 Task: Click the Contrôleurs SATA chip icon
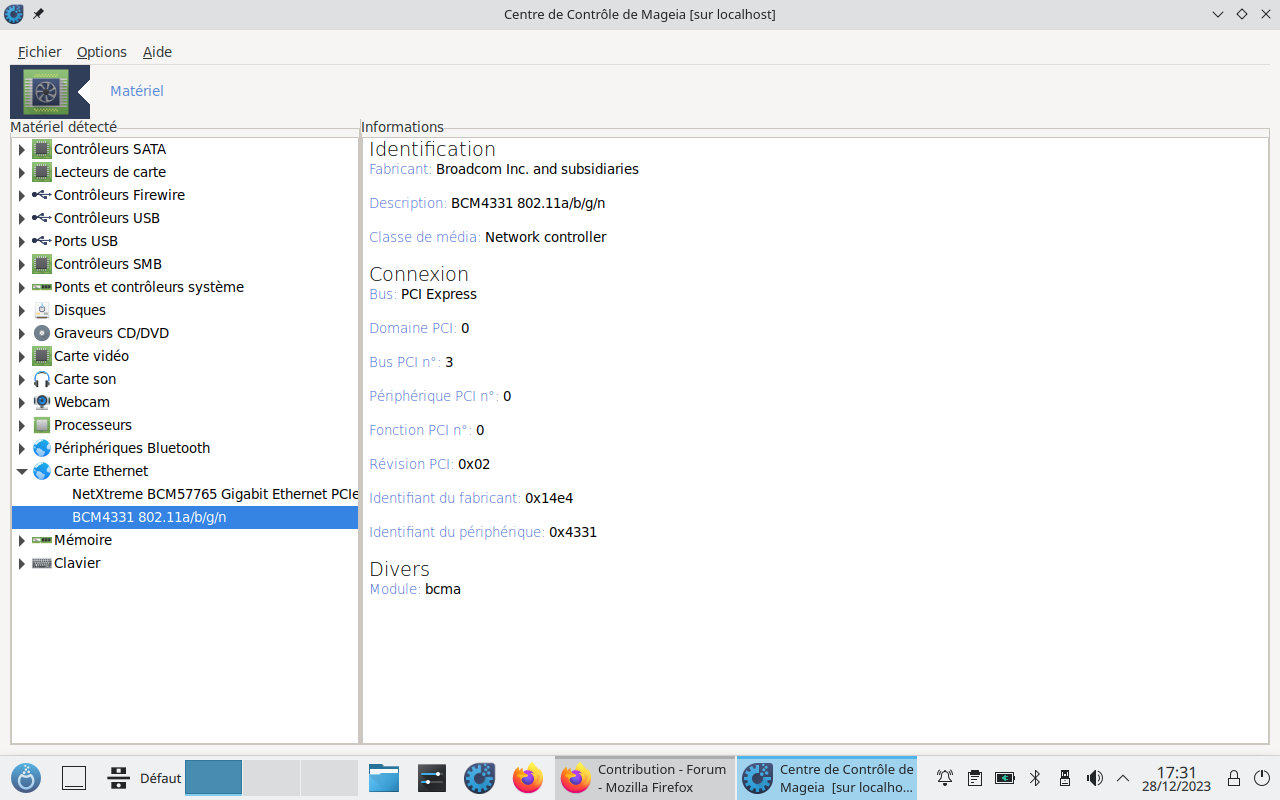41,149
